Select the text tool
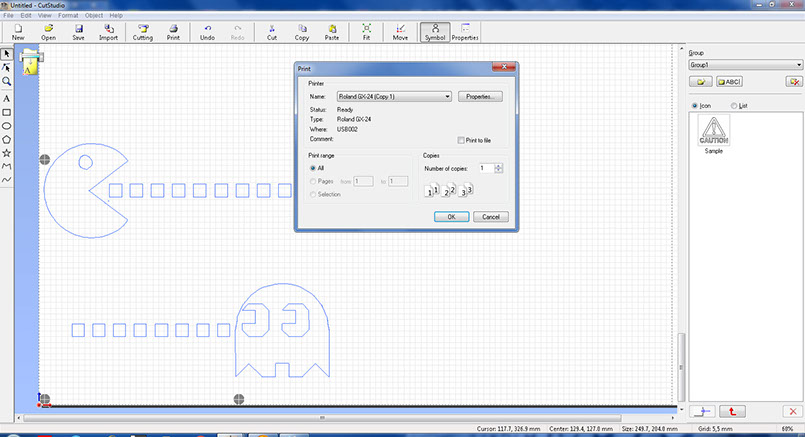The image size is (805, 437). pos(7,99)
